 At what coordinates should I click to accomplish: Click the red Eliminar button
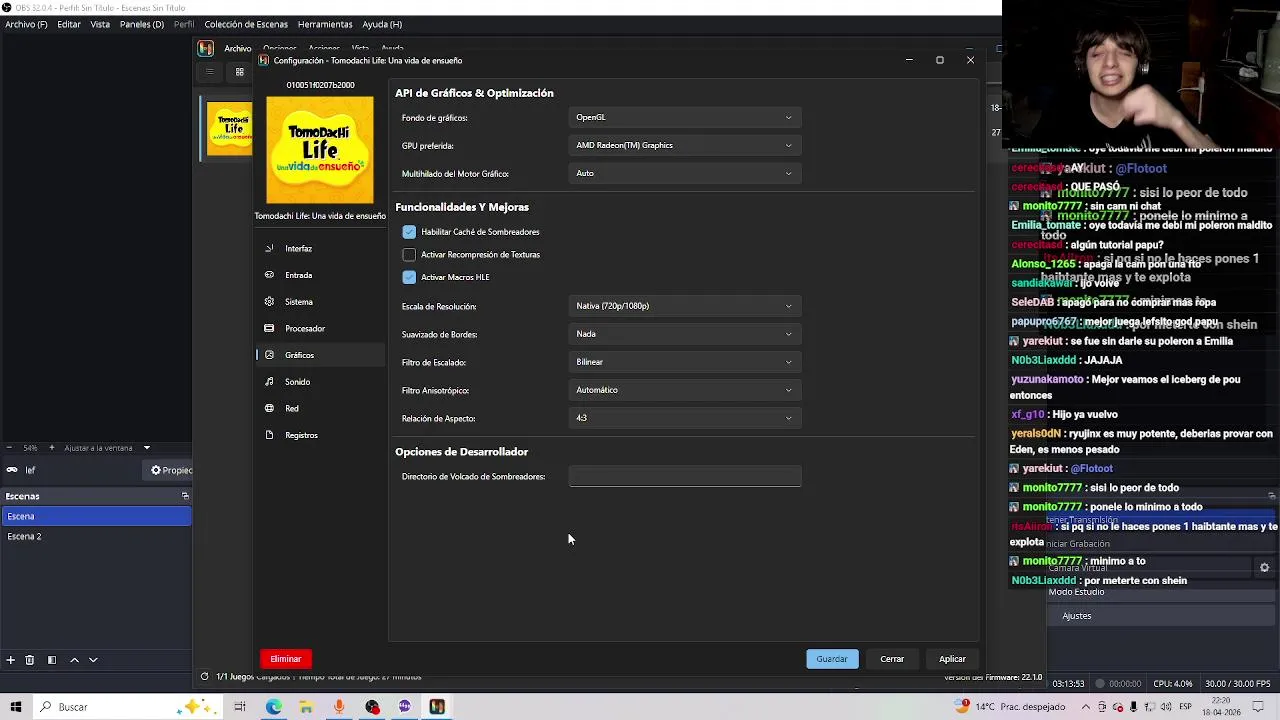click(x=285, y=659)
